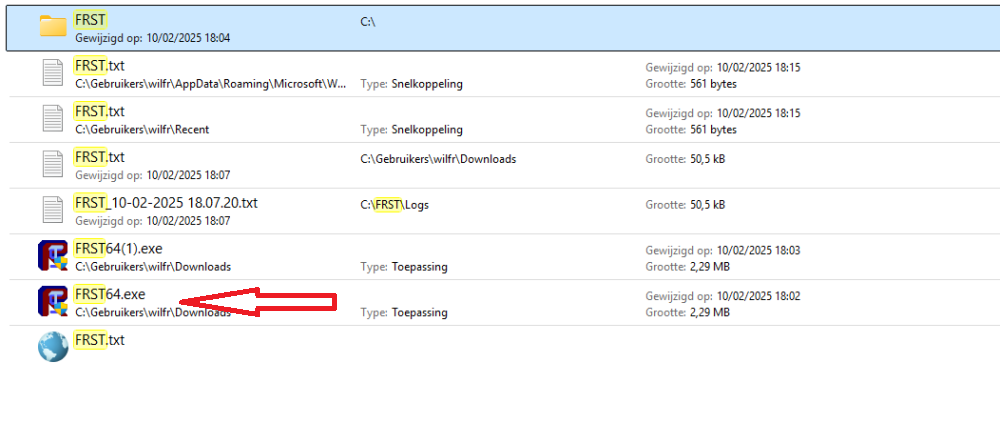Select the FRST.txt filename above the Recent path

tap(100, 111)
